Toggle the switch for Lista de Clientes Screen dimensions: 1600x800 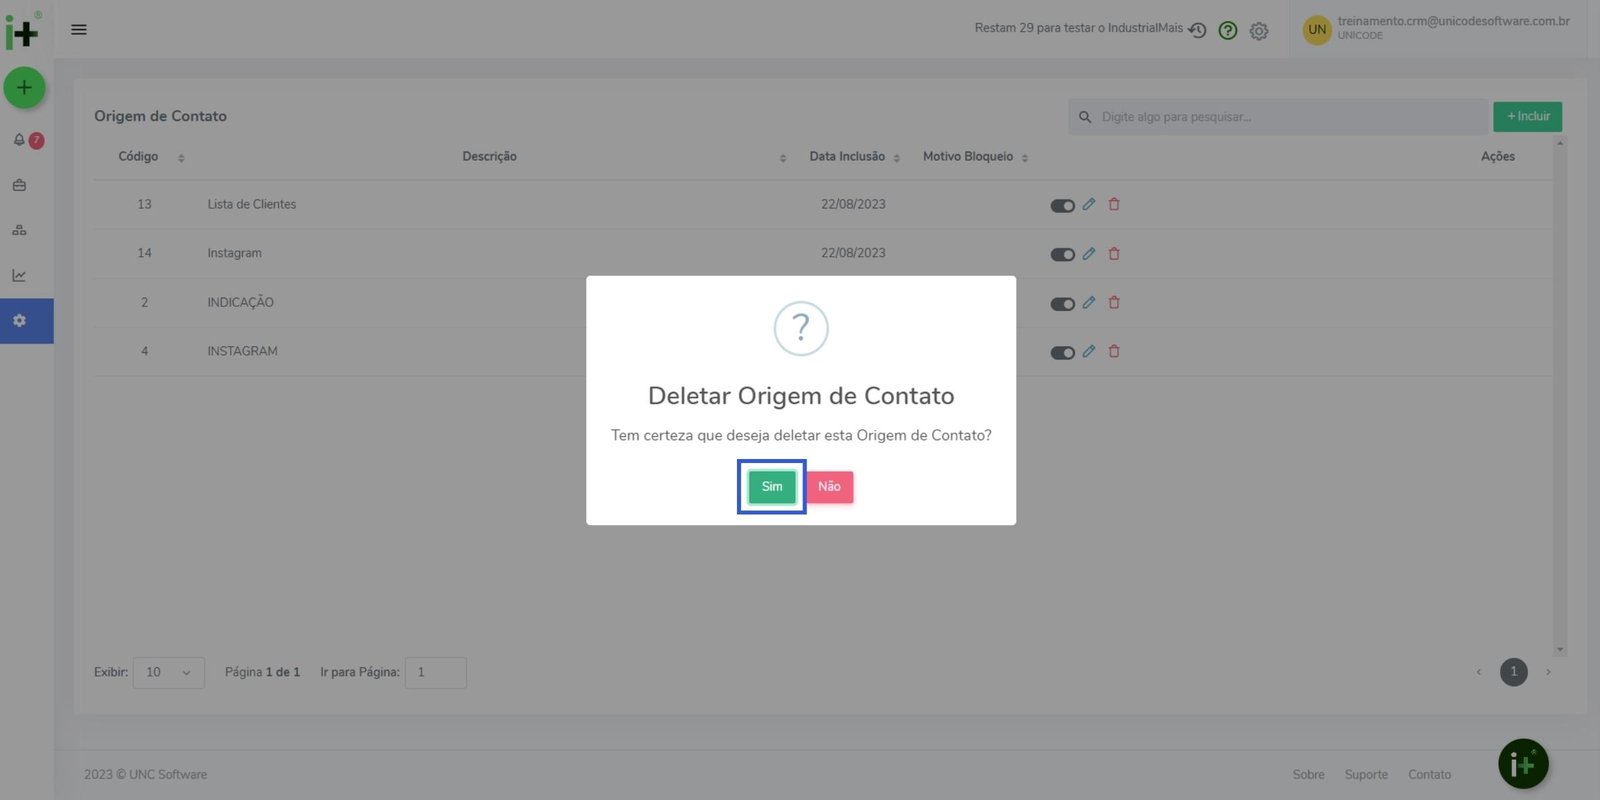pyautogui.click(x=1062, y=206)
